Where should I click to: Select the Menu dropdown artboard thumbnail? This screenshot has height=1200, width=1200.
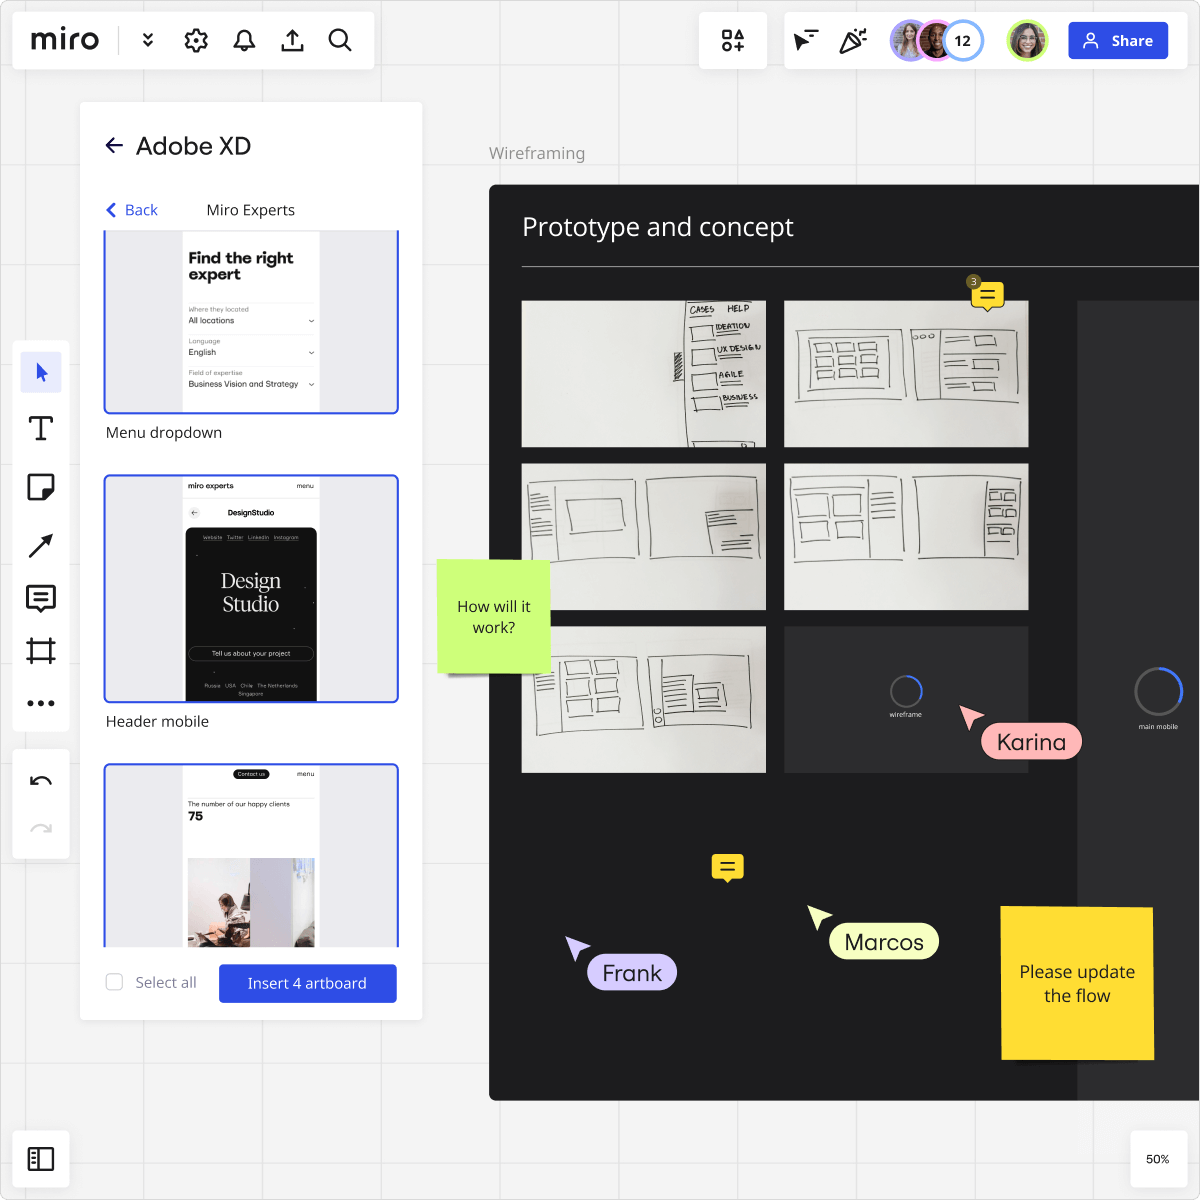pyautogui.click(x=251, y=322)
